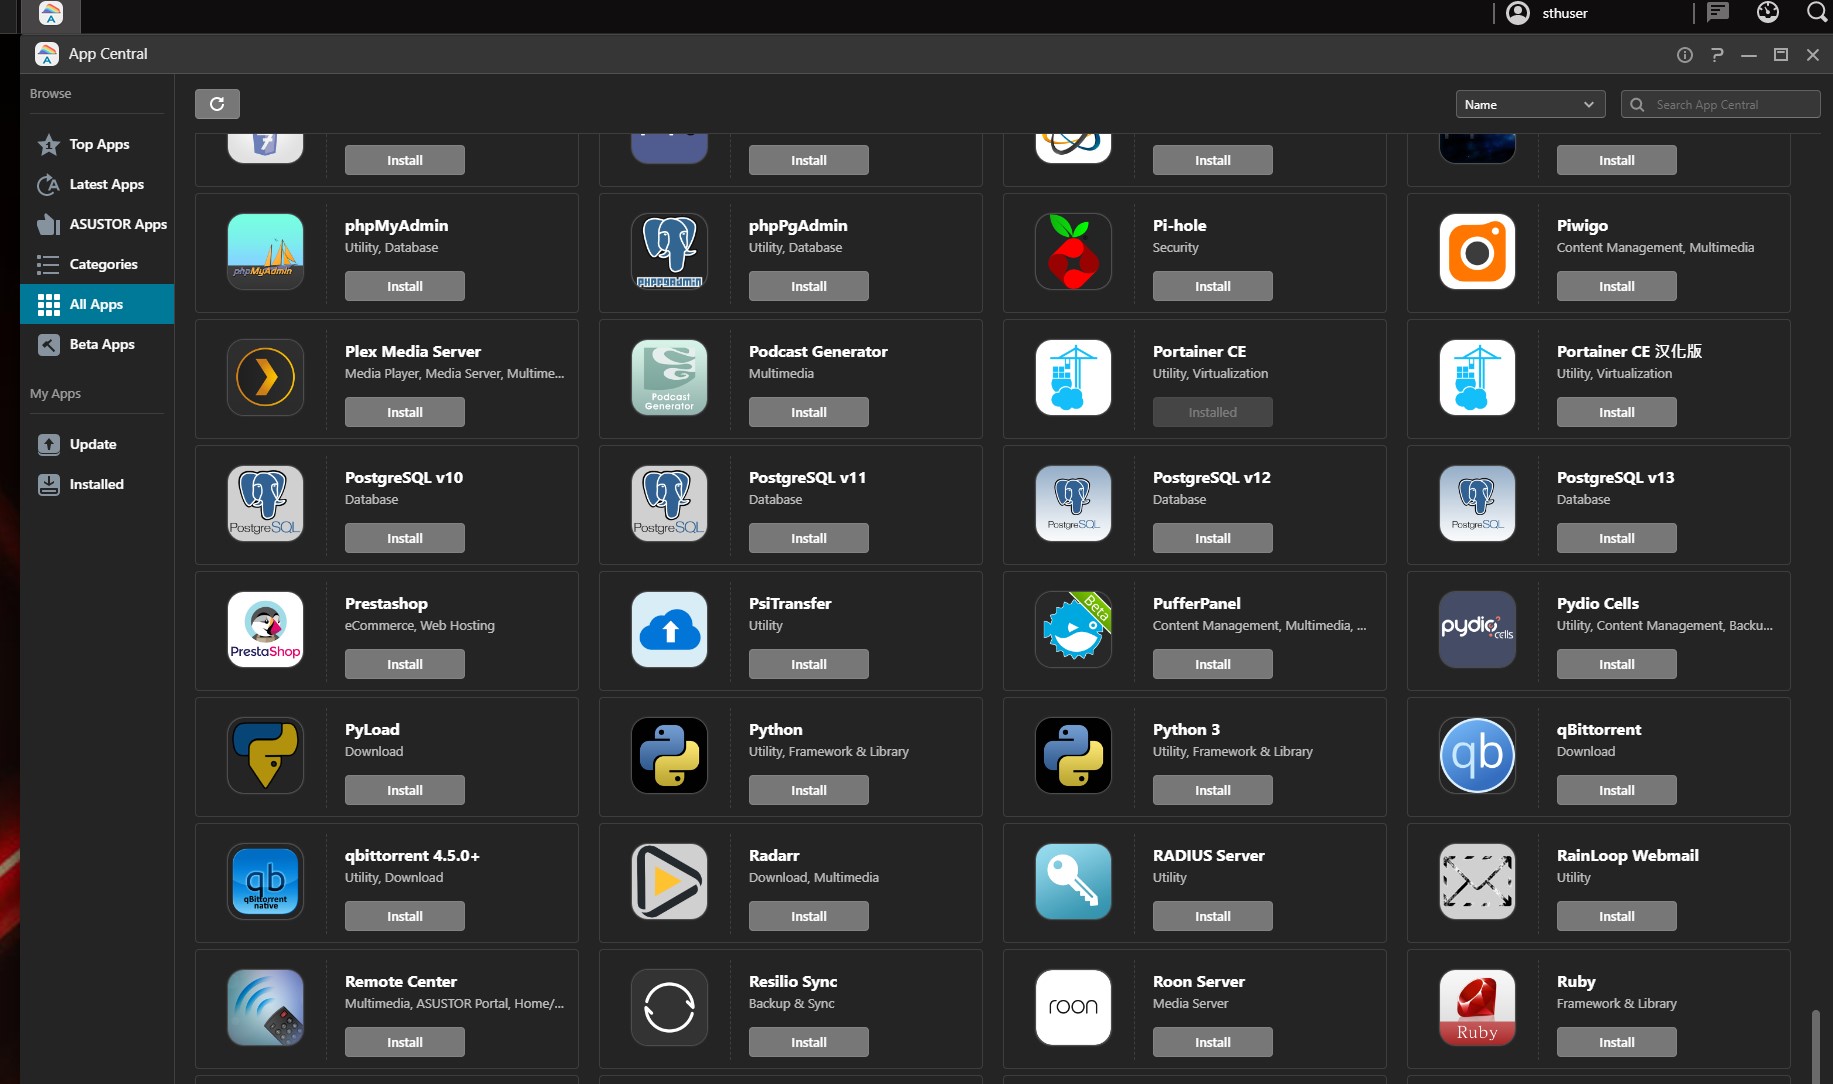The height and width of the screenshot is (1084, 1833).
Task: Open the Pi-hole raspberry icon
Action: (1073, 252)
